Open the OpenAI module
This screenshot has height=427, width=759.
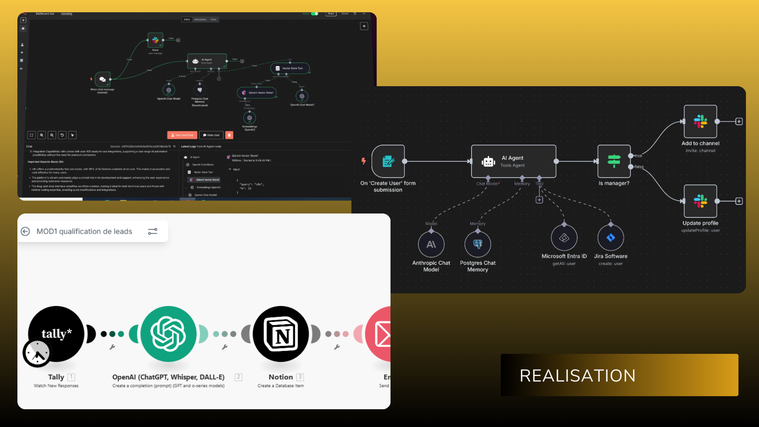168,334
